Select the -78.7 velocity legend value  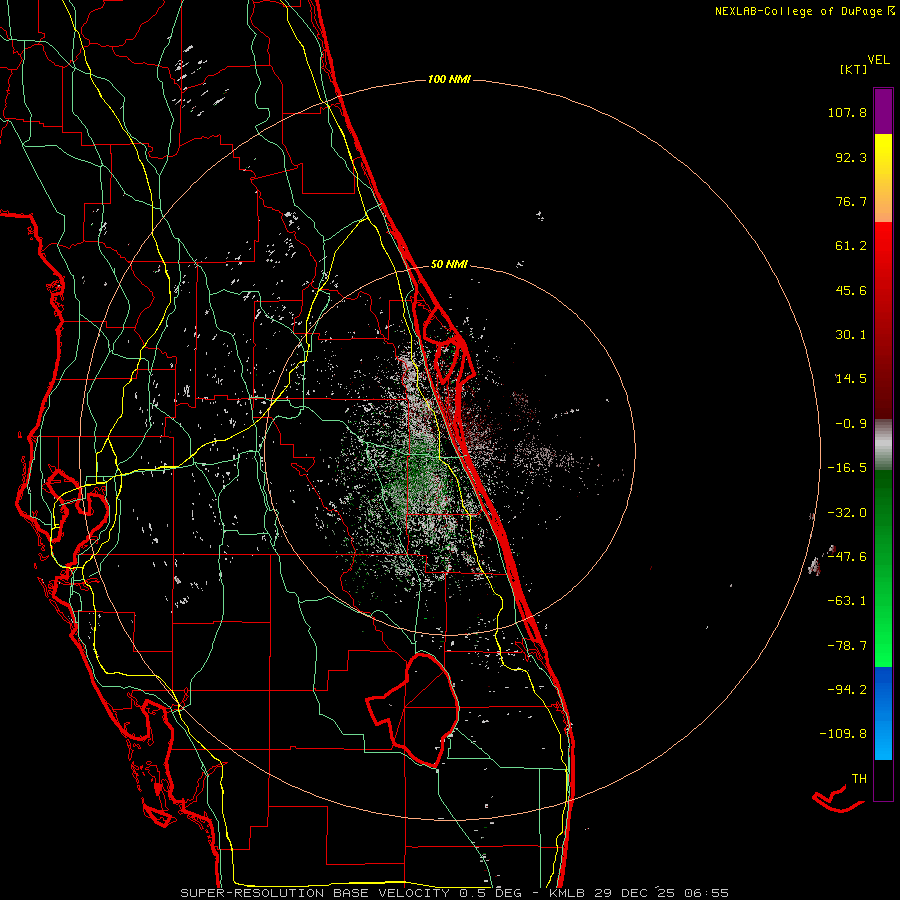(x=847, y=646)
